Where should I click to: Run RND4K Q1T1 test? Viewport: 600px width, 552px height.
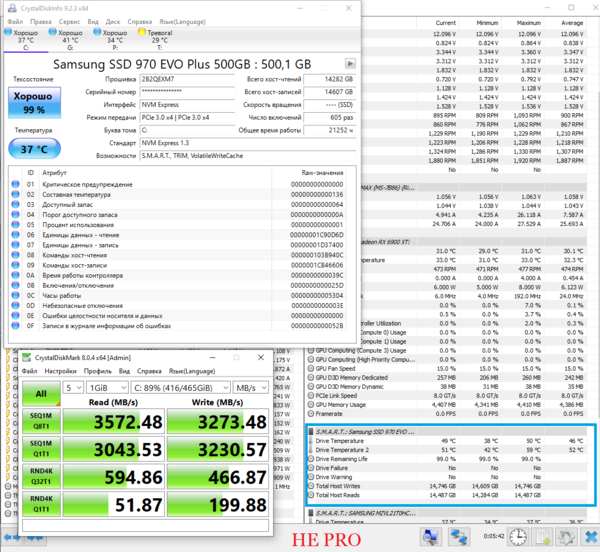(x=41, y=504)
